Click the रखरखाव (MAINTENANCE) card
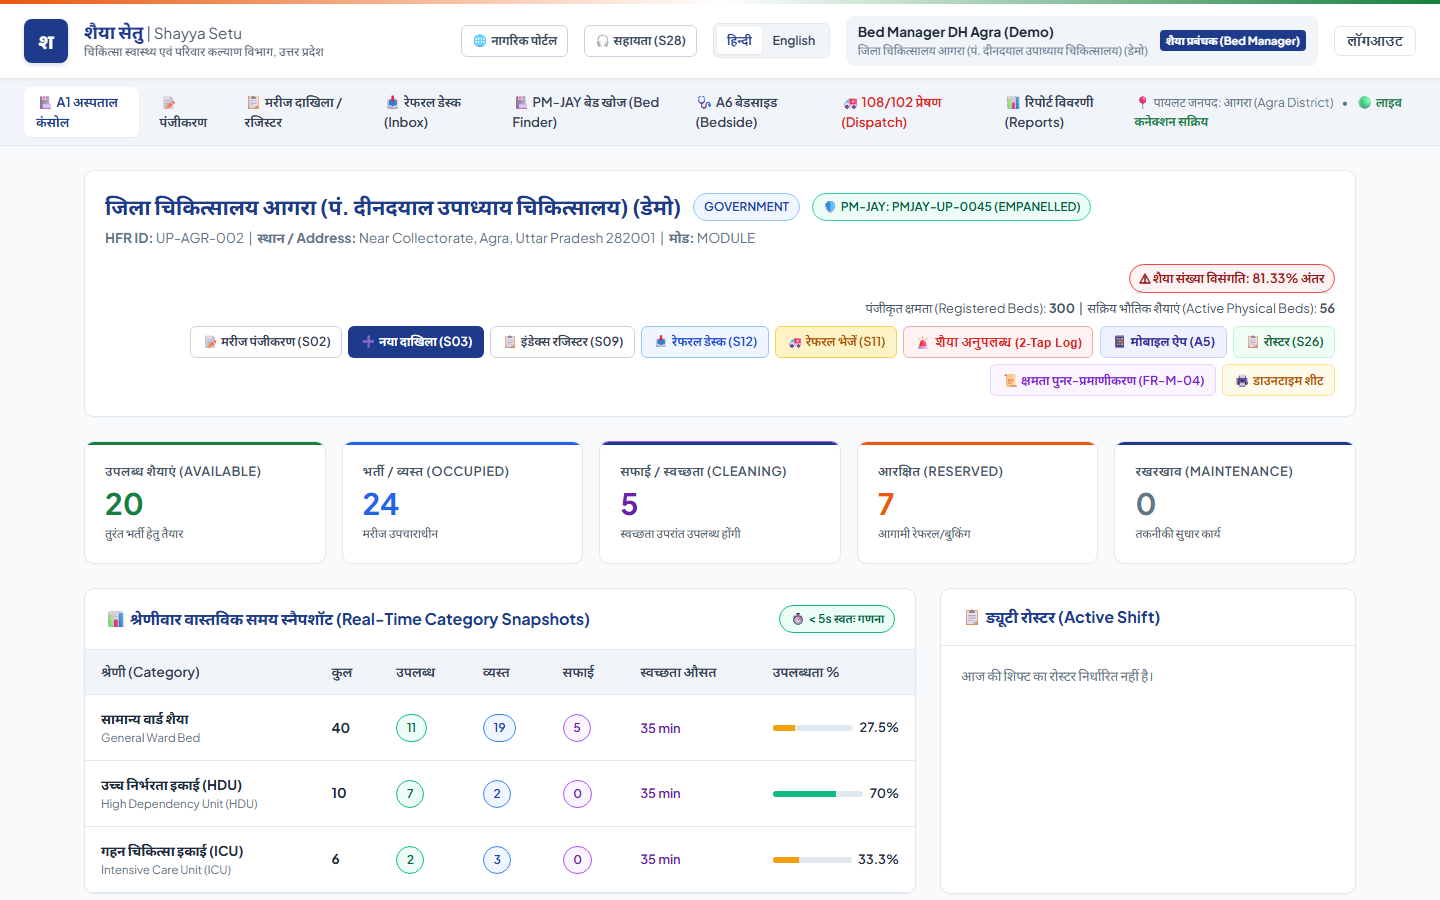 coord(1235,503)
